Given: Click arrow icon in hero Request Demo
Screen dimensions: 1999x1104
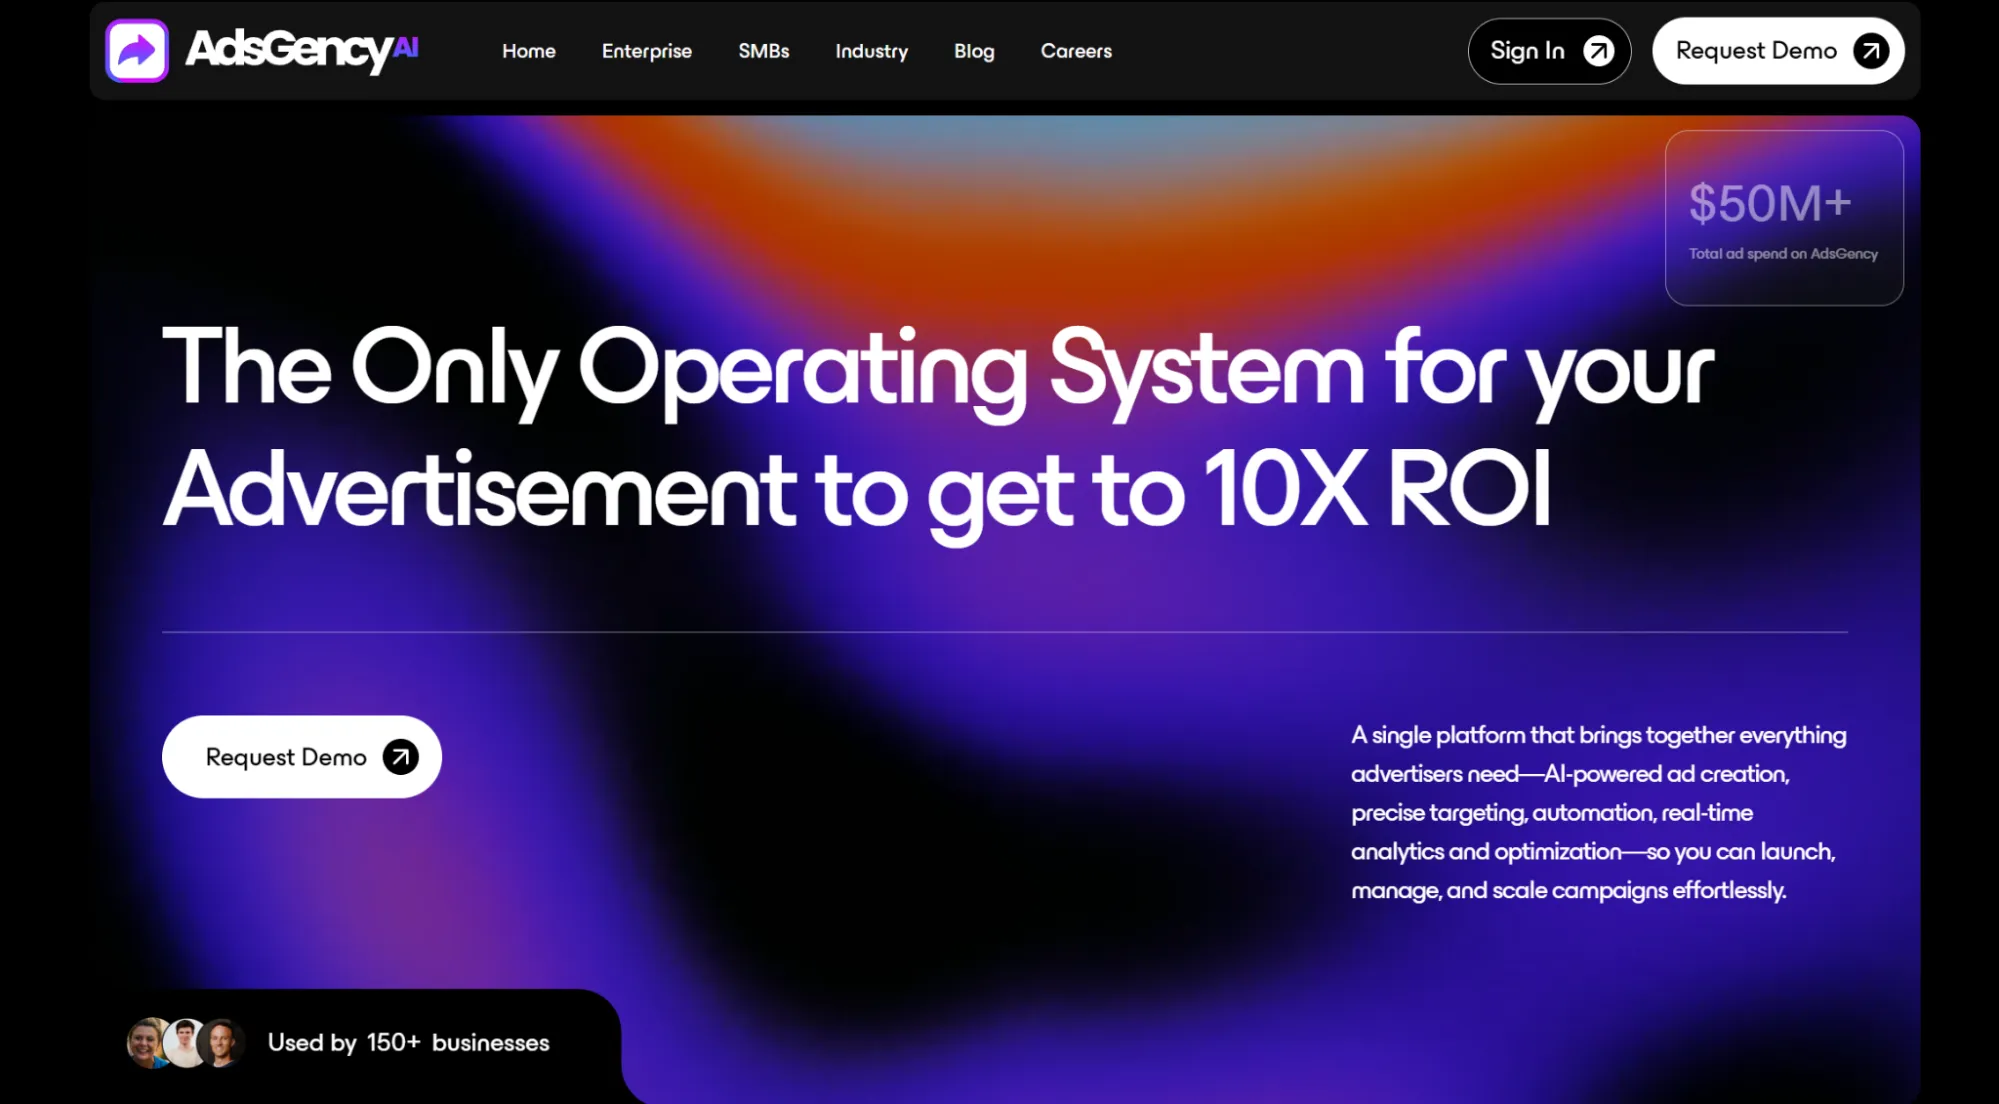Looking at the screenshot, I should pyautogui.click(x=400, y=757).
